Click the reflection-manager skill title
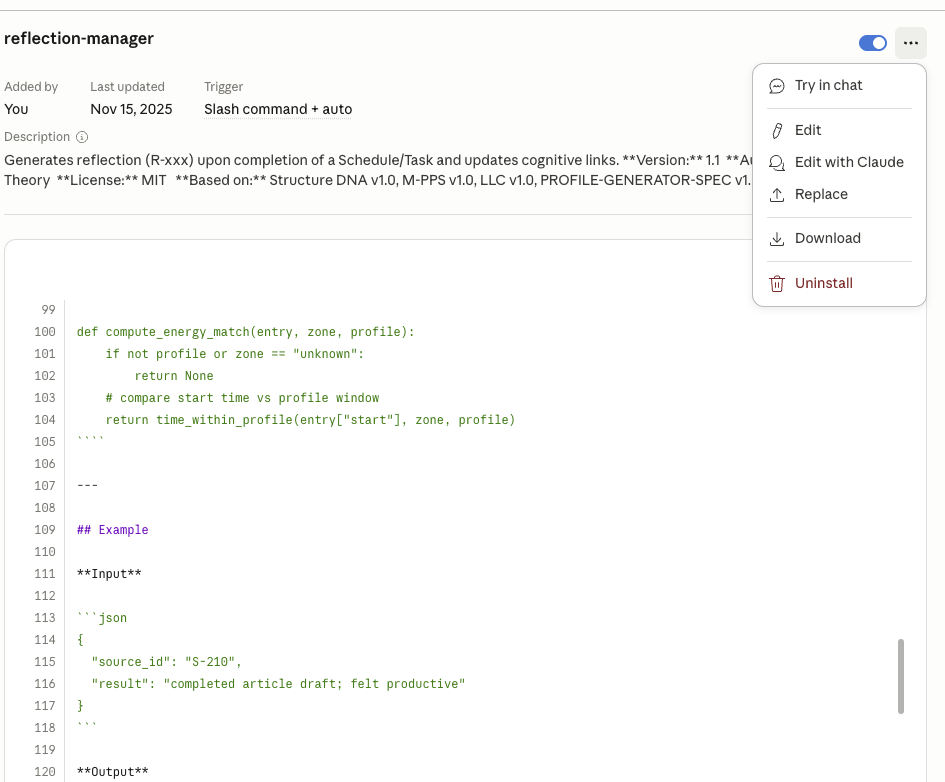The height and width of the screenshot is (782, 945). [79, 39]
